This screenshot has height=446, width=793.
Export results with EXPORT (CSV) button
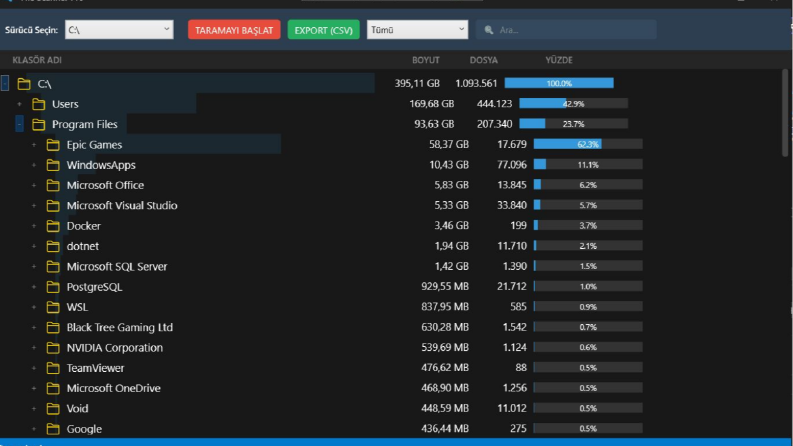(323, 30)
